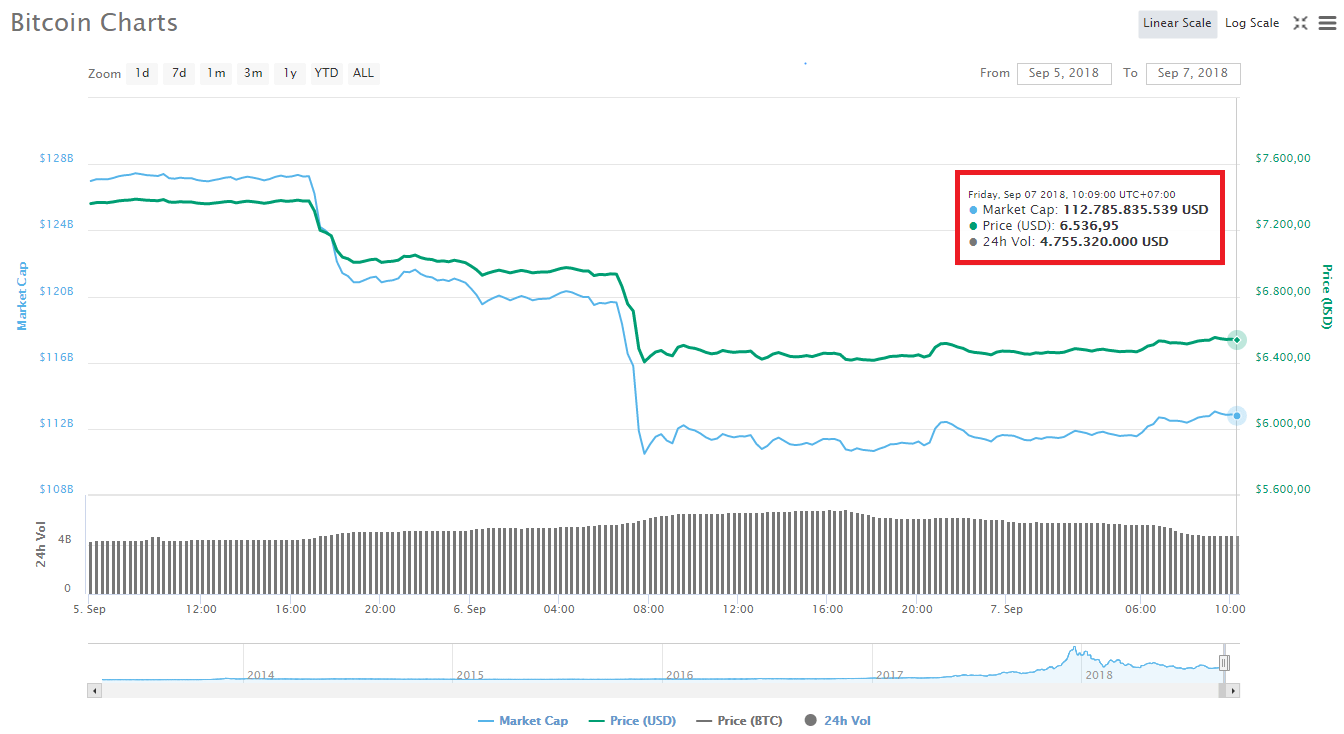Click the Bitcoin Charts heading
This screenshot has width=1344, height=734.
[x=94, y=22]
